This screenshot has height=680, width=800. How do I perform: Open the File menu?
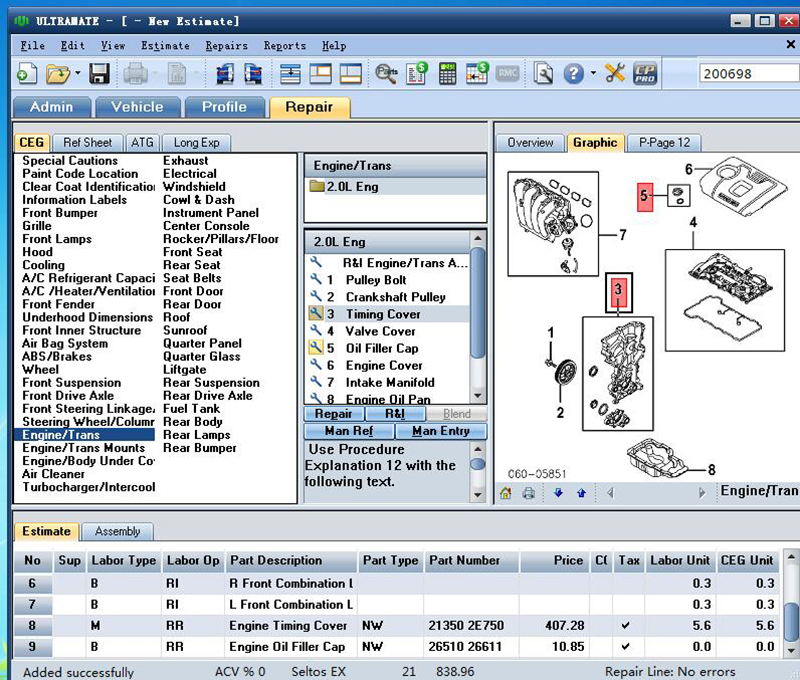(33, 46)
